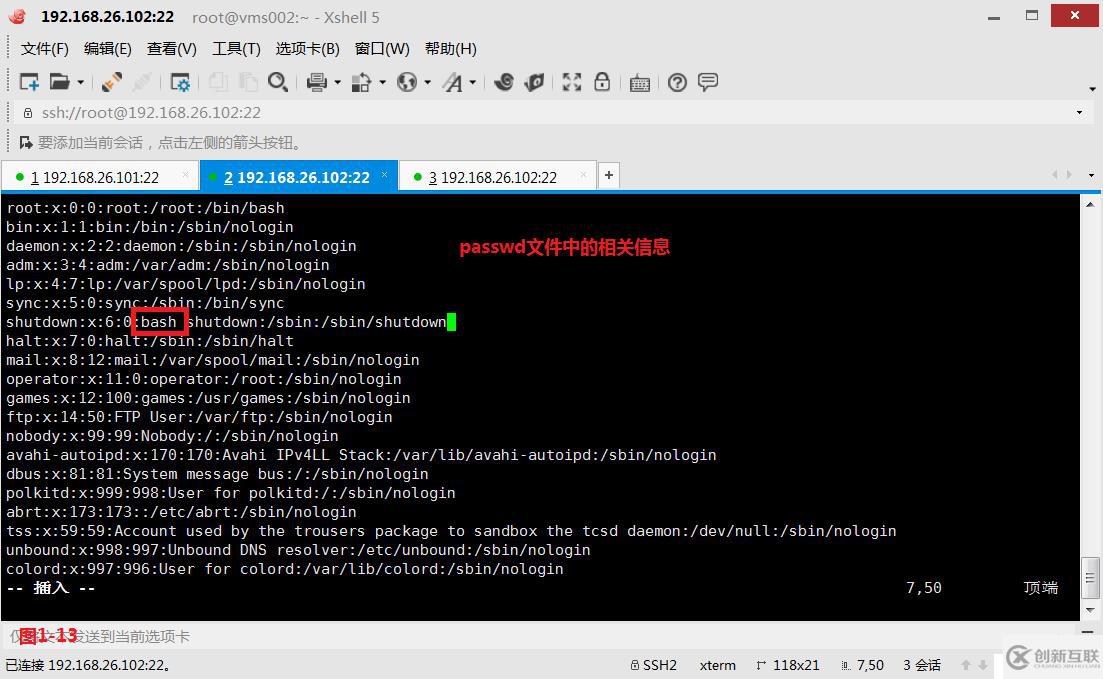Viewport: 1103px width, 679px height.
Task: Open the 文件(F) menu
Action: click(x=45, y=49)
